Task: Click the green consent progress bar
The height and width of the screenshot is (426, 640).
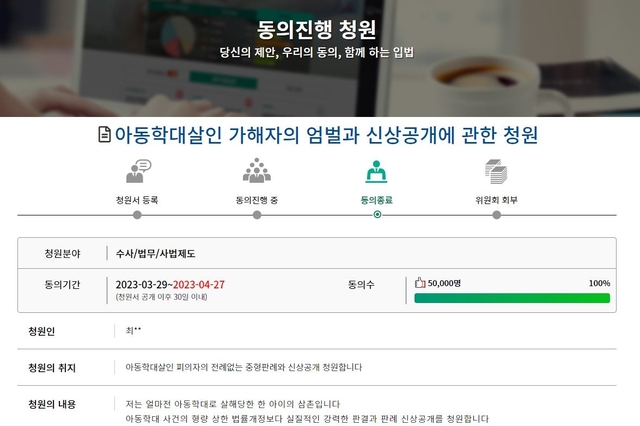Action: [x=512, y=298]
